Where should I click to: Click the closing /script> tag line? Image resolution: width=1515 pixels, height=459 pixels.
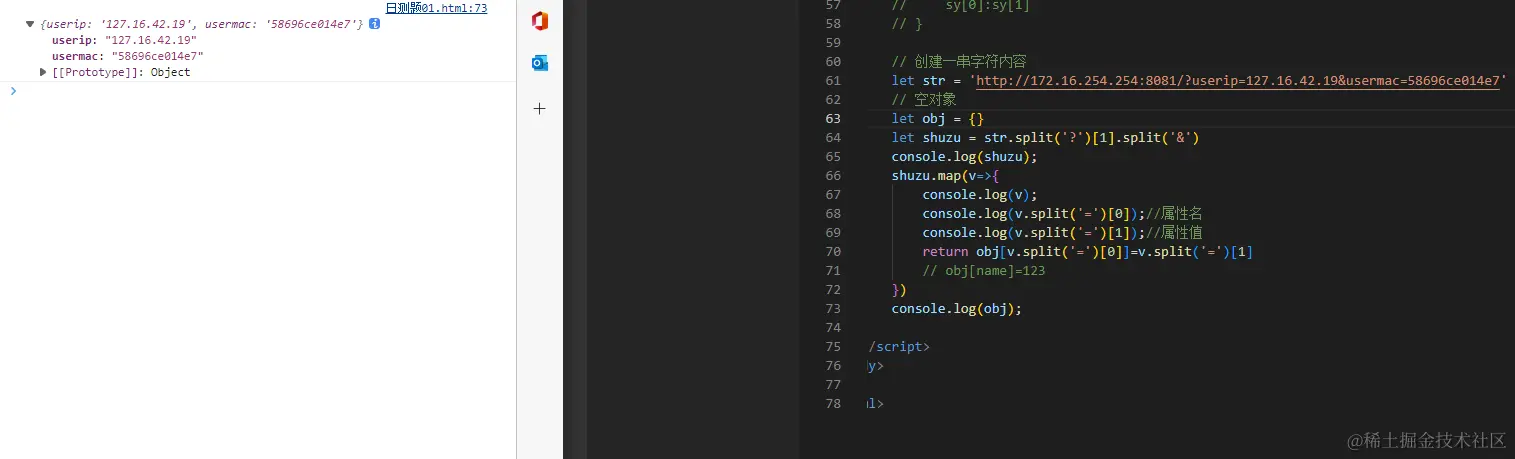pyautogui.click(x=899, y=347)
